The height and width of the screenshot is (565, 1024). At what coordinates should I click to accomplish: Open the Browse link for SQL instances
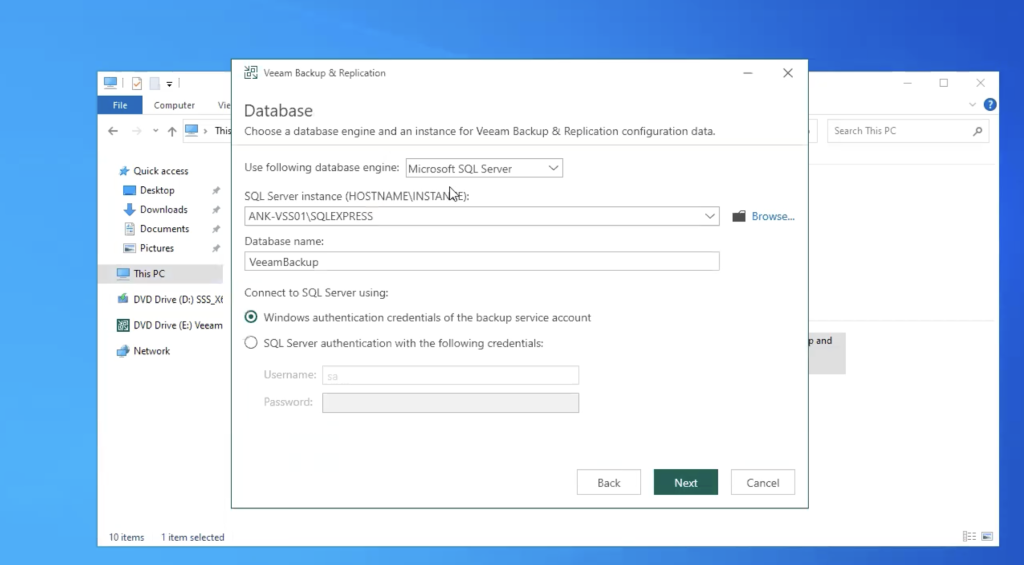tap(773, 216)
